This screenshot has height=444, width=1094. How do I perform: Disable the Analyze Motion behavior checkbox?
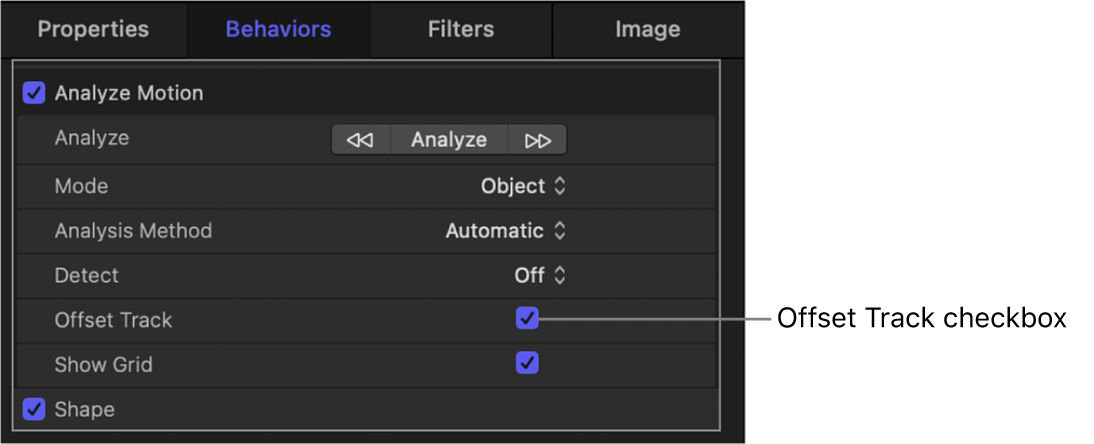(34, 93)
